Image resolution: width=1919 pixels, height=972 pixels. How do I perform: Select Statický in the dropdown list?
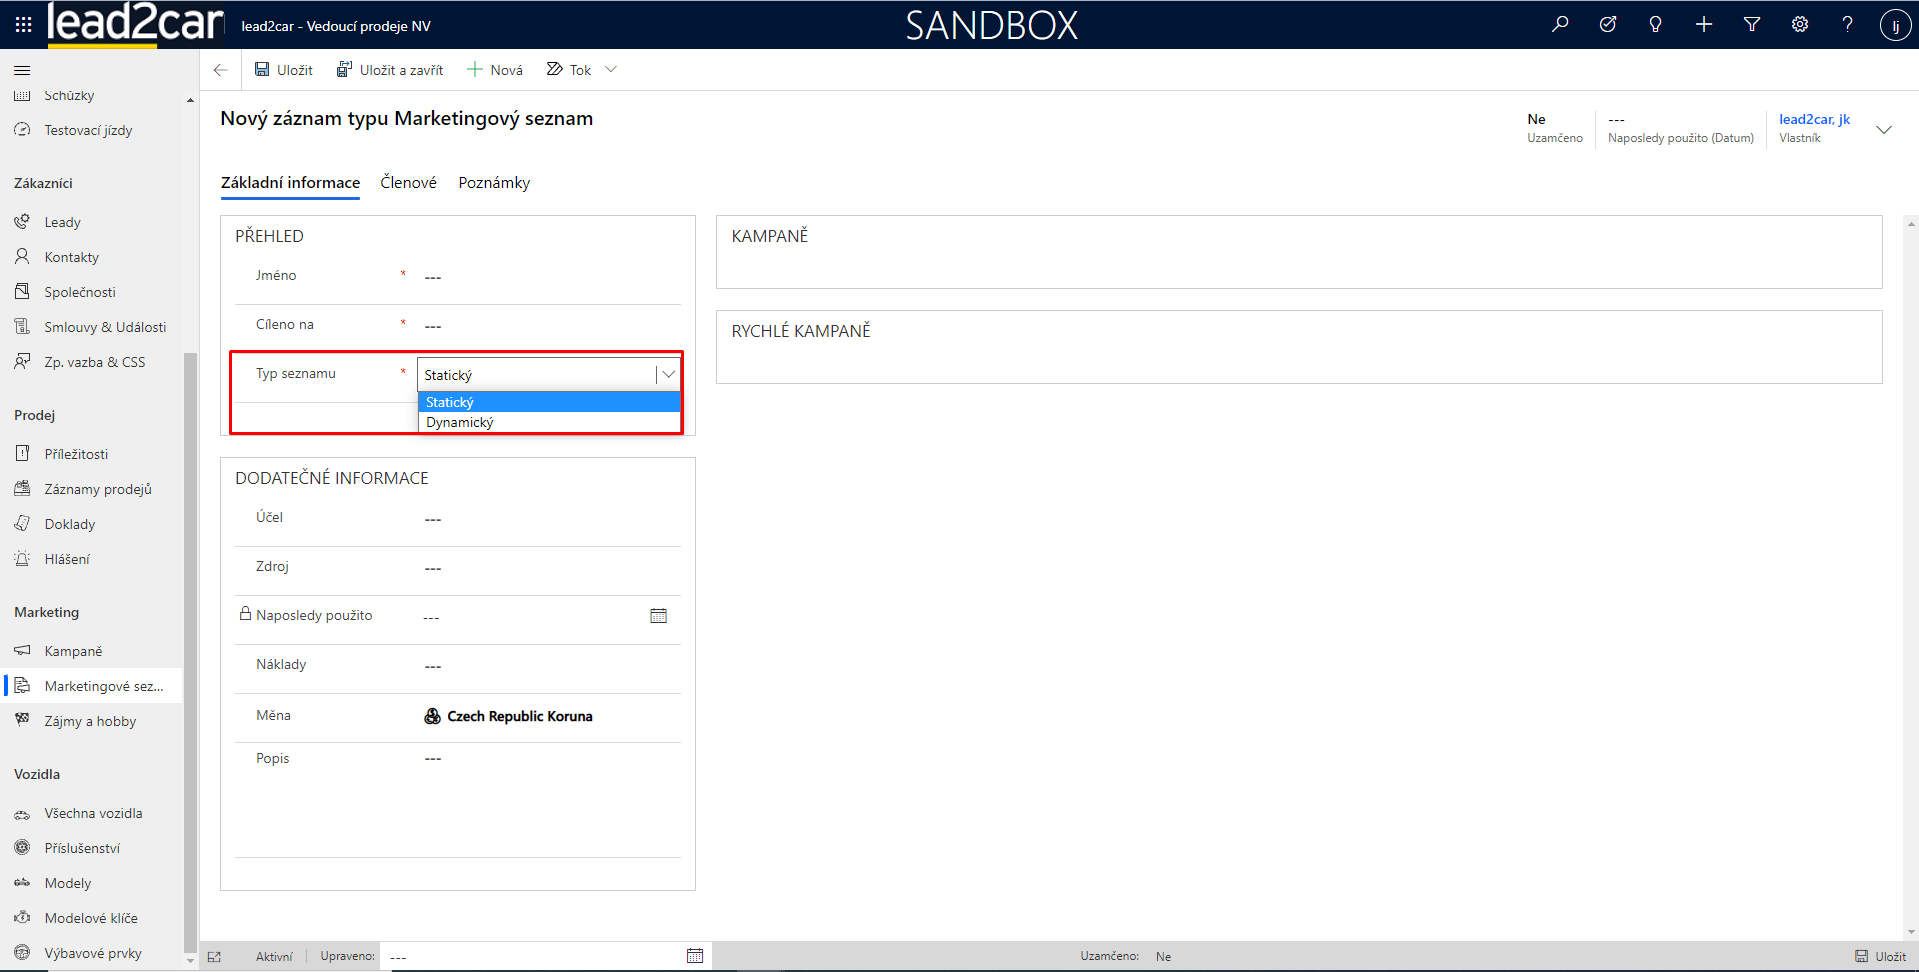point(450,402)
